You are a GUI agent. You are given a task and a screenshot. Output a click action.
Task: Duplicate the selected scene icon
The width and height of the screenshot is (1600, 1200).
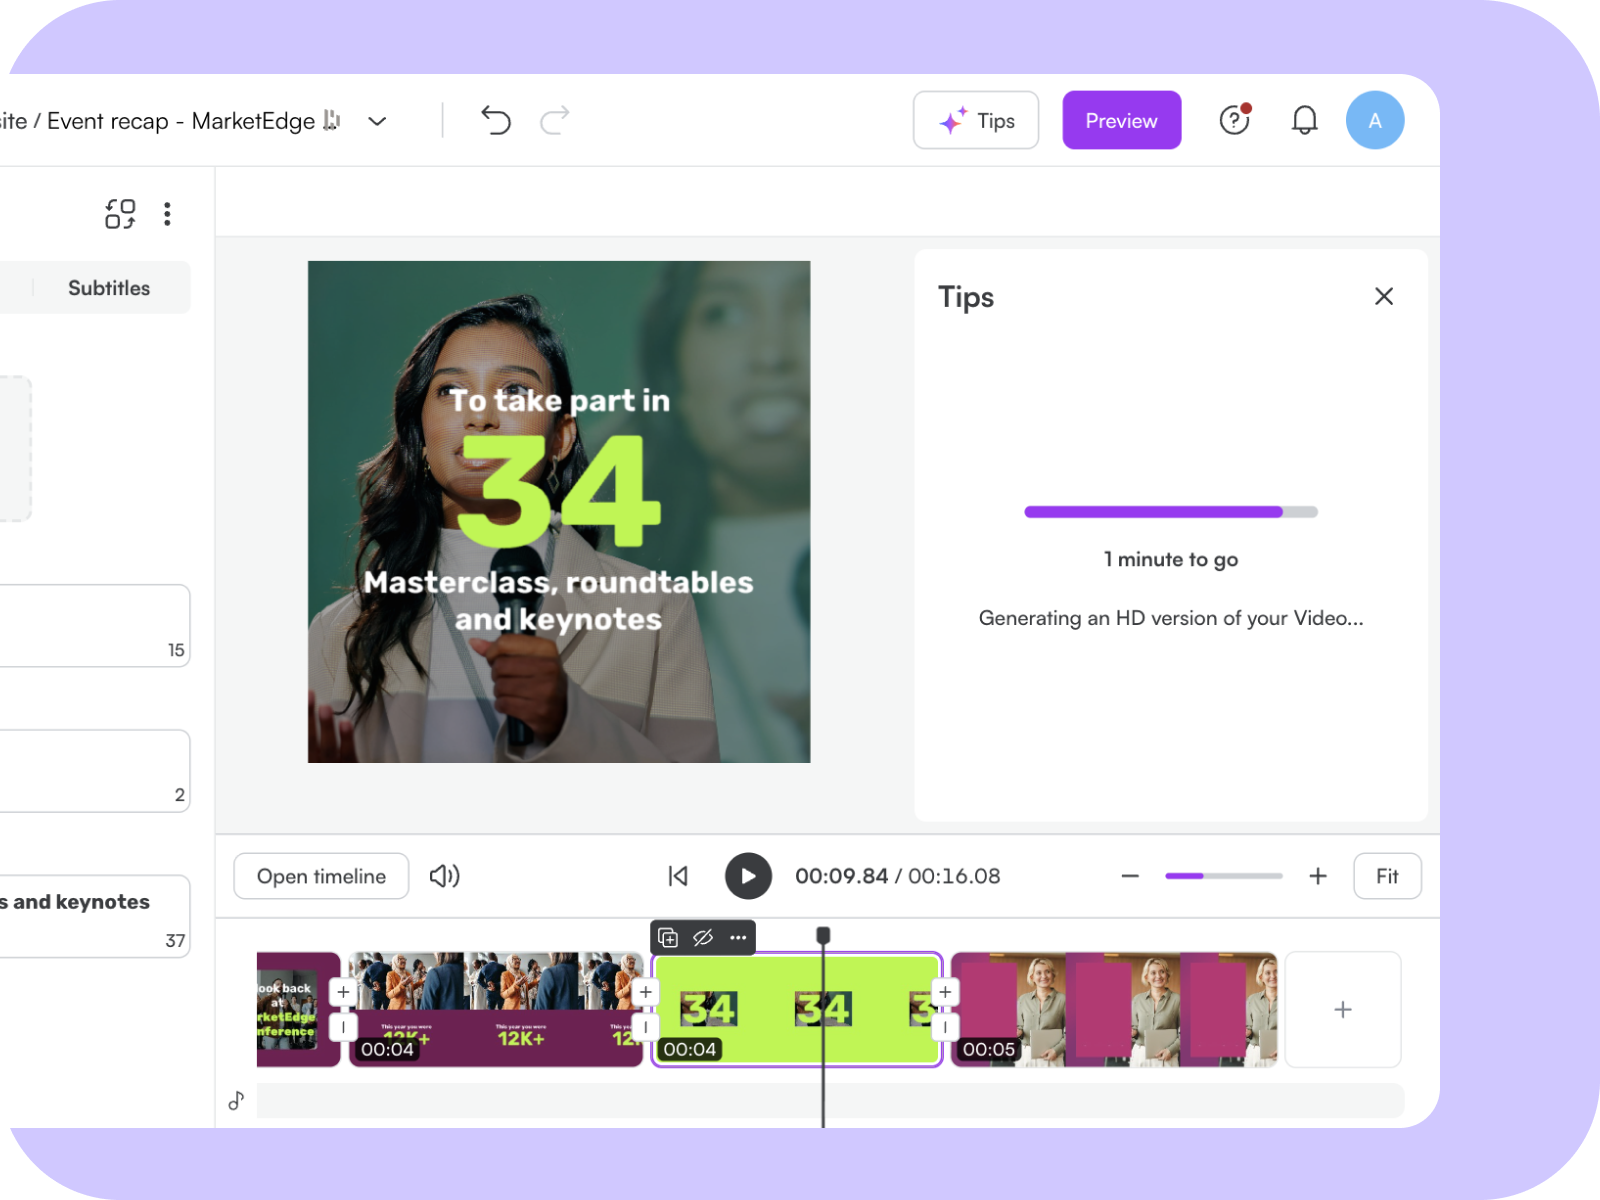(x=668, y=938)
